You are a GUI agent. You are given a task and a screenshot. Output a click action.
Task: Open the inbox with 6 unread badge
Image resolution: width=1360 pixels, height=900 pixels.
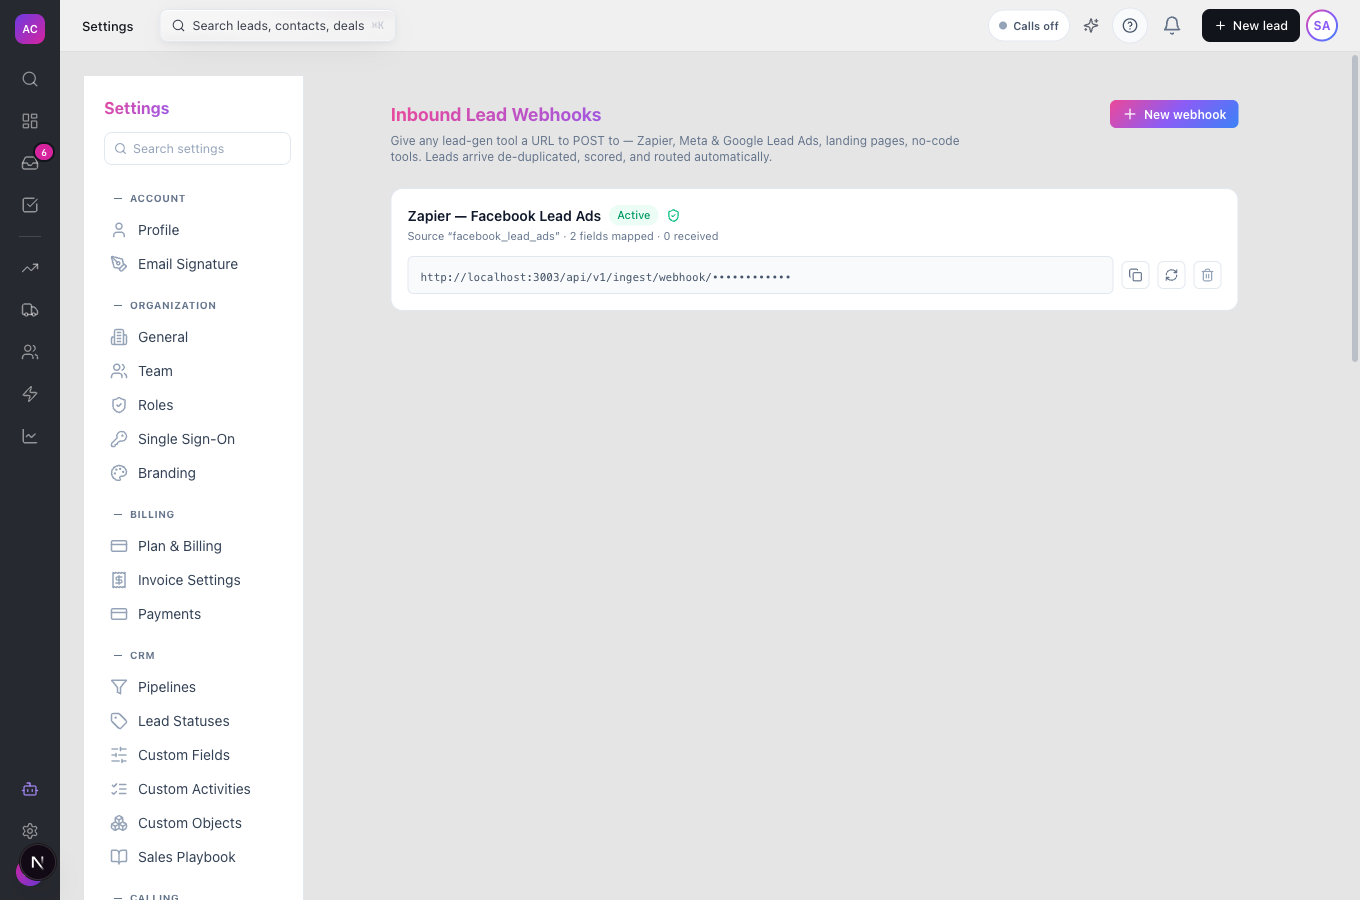[30, 163]
